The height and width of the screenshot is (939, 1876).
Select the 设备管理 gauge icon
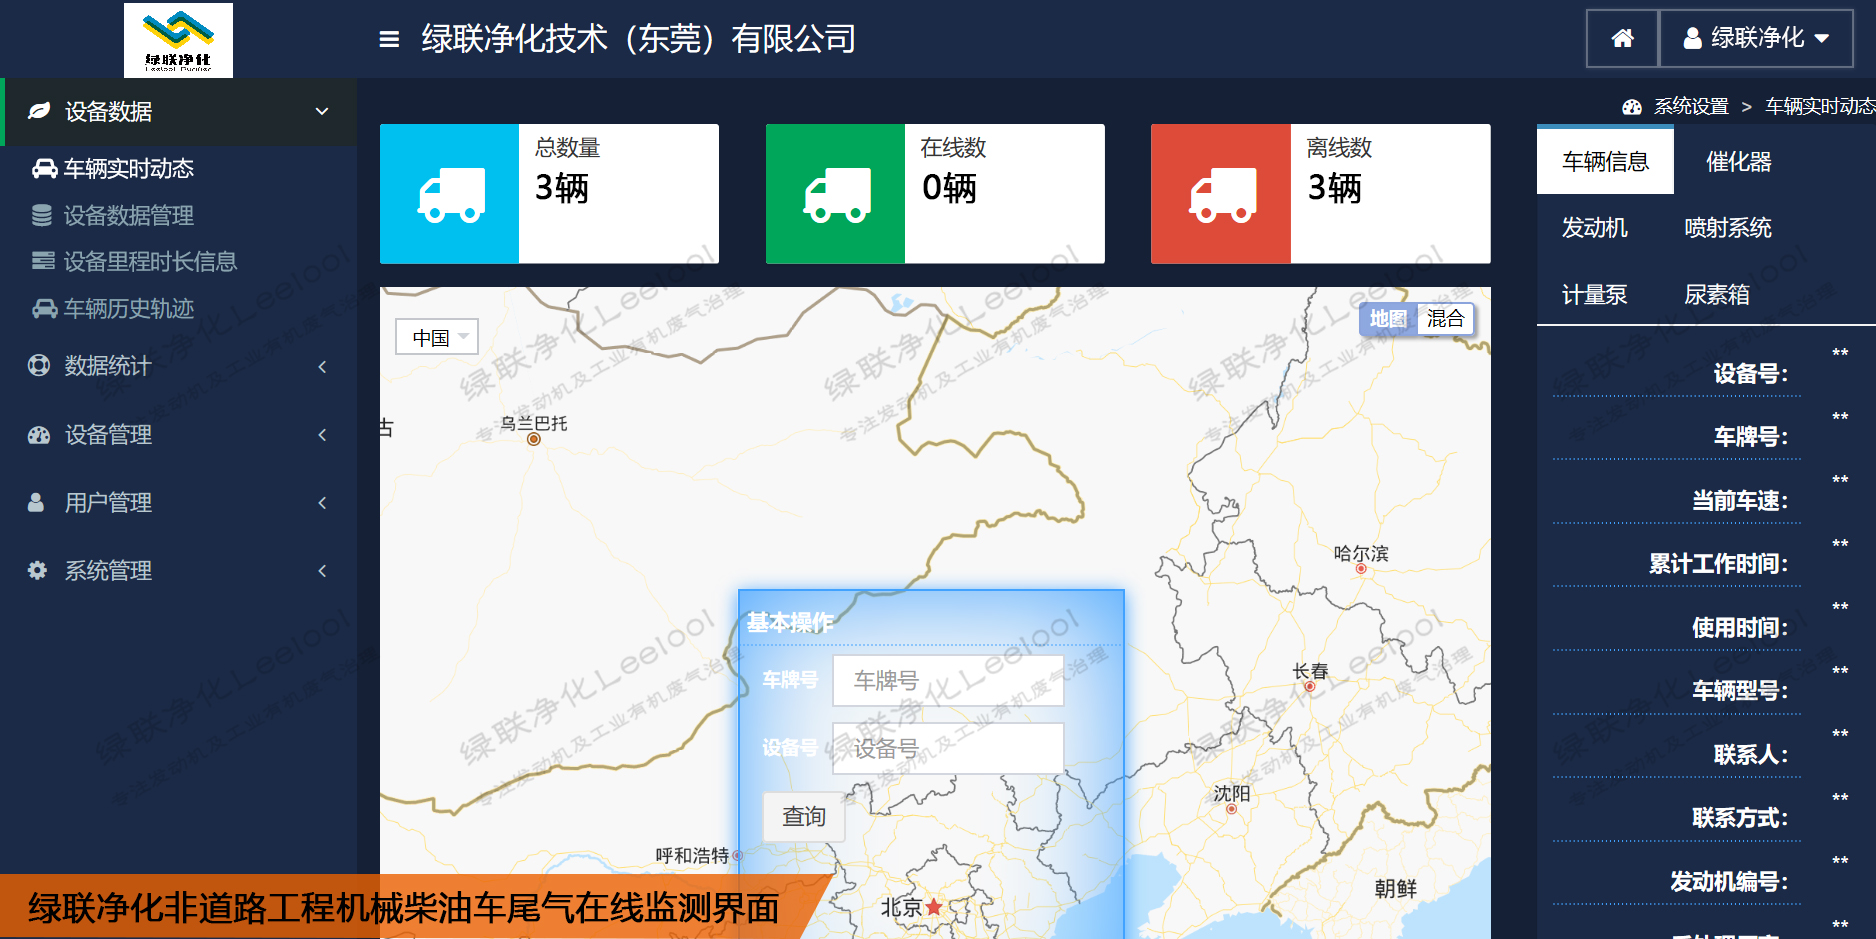click(37, 435)
